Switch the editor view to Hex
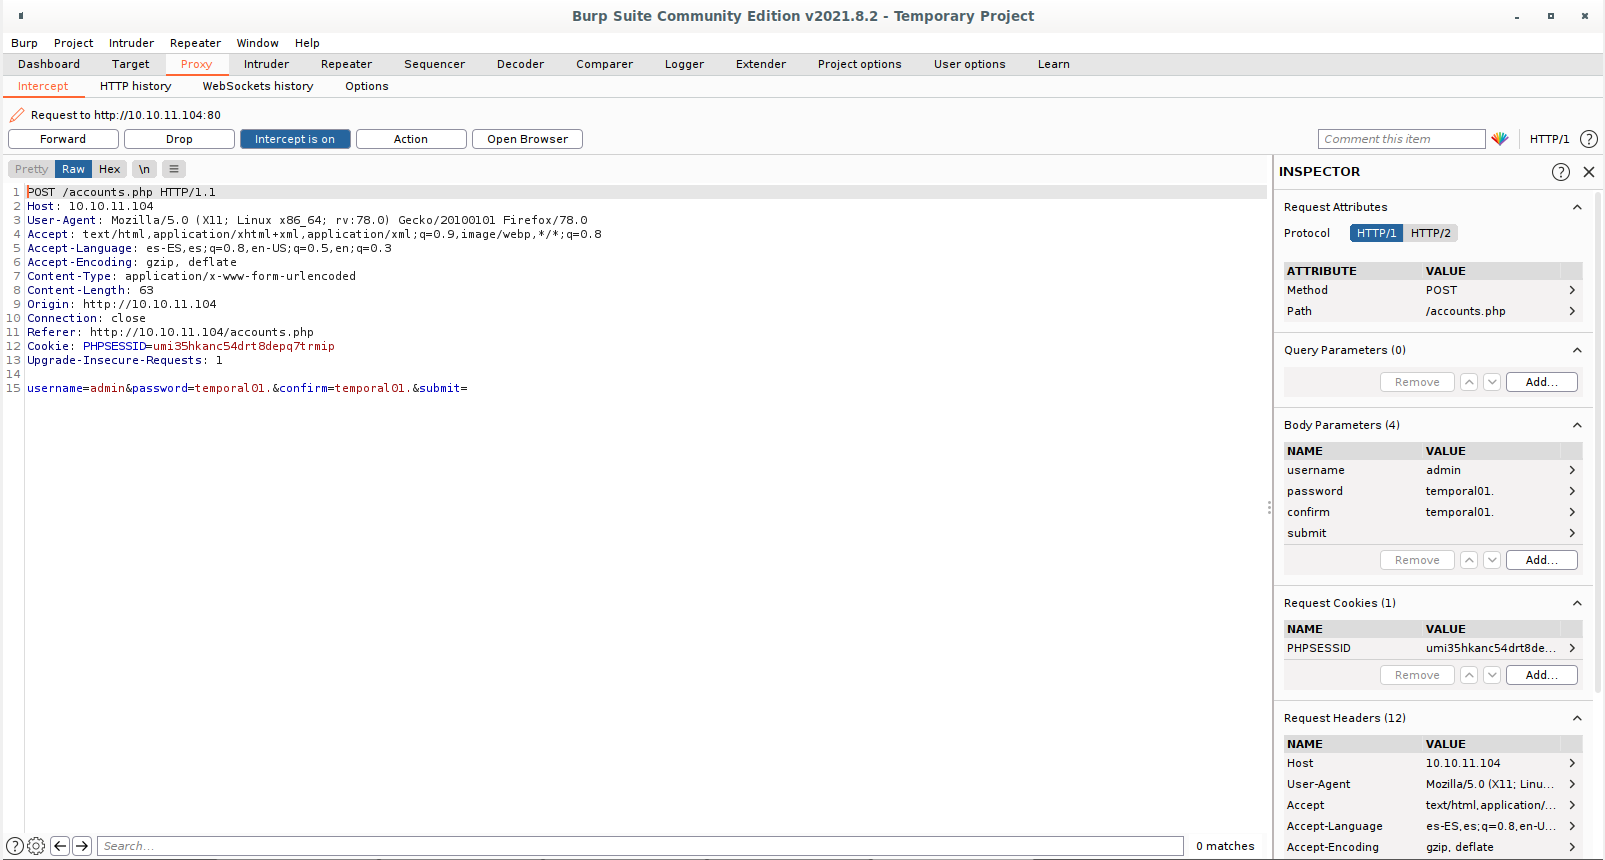The image size is (1605, 860). [x=109, y=169]
